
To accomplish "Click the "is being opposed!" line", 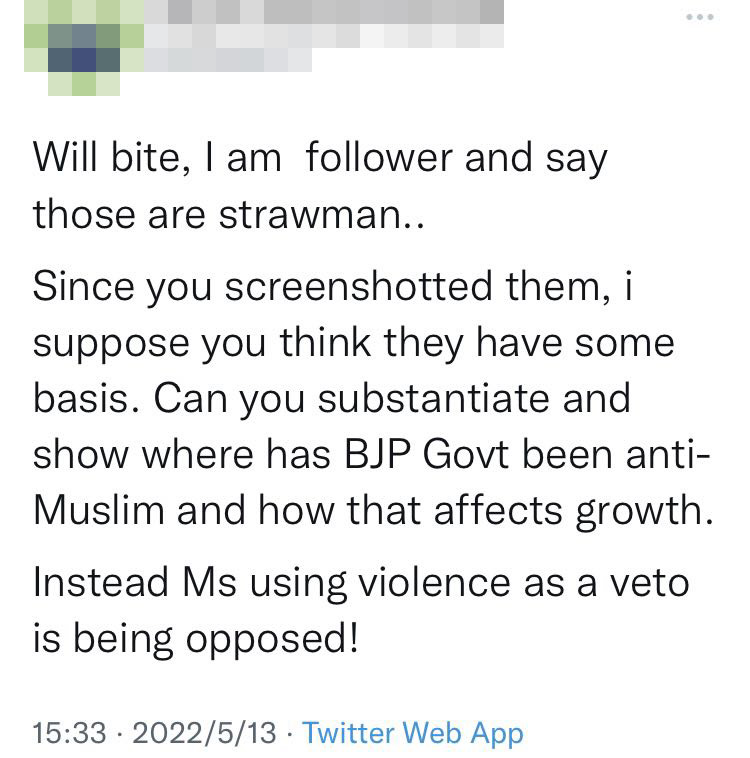I will pyautogui.click(x=195, y=639).
